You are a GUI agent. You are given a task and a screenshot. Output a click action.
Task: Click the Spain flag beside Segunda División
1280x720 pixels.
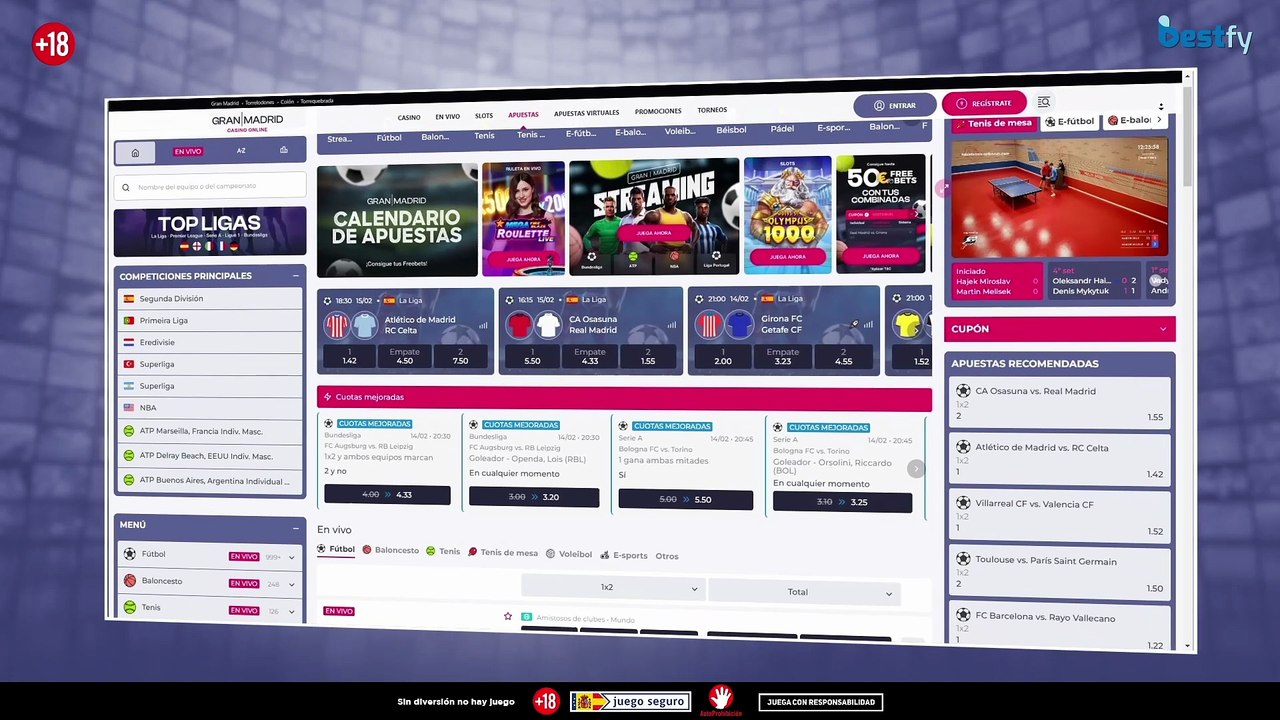(x=129, y=298)
